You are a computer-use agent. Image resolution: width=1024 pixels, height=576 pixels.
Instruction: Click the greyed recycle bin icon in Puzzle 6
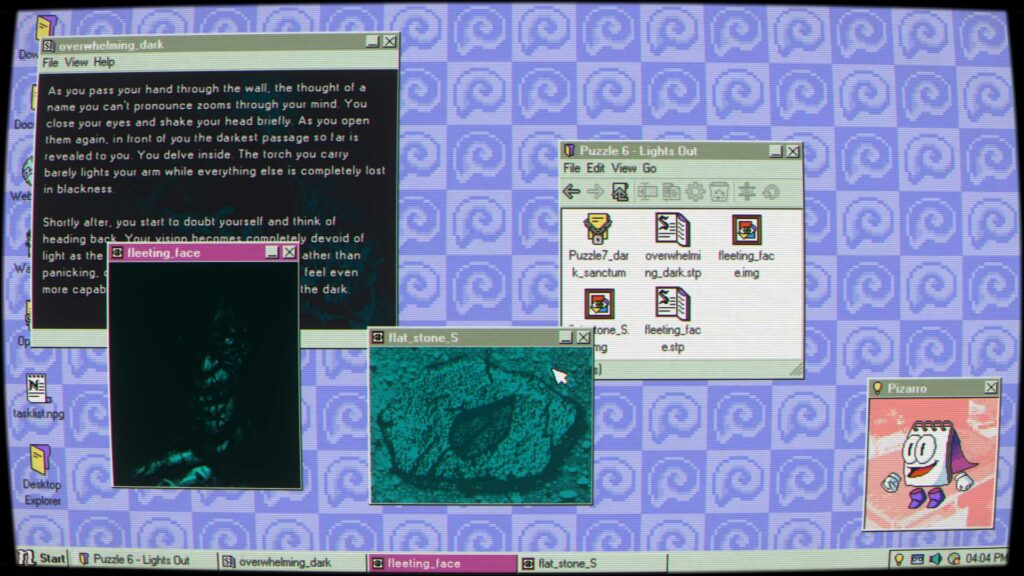coord(719,191)
